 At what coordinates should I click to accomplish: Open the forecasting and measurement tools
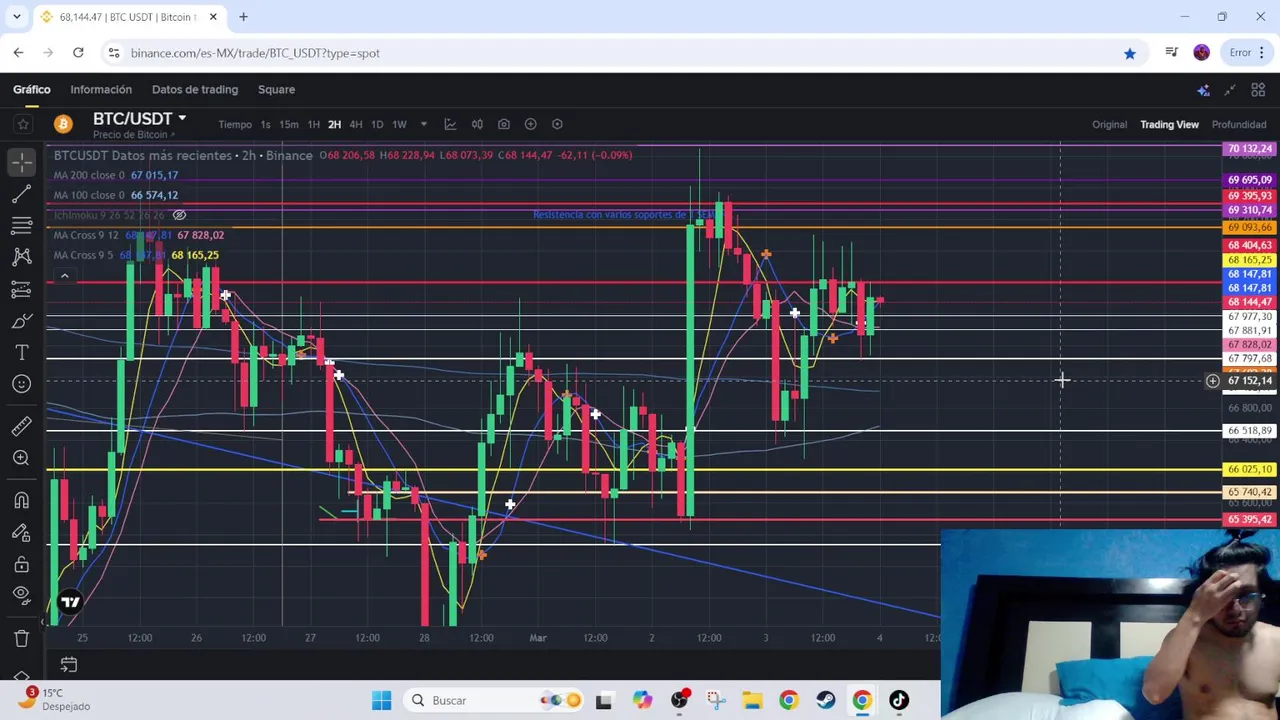tap(22, 289)
